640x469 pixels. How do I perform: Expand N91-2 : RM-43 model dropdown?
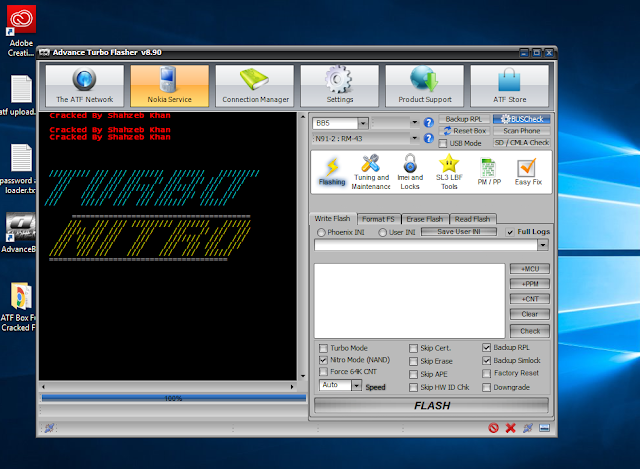coord(415,138)
